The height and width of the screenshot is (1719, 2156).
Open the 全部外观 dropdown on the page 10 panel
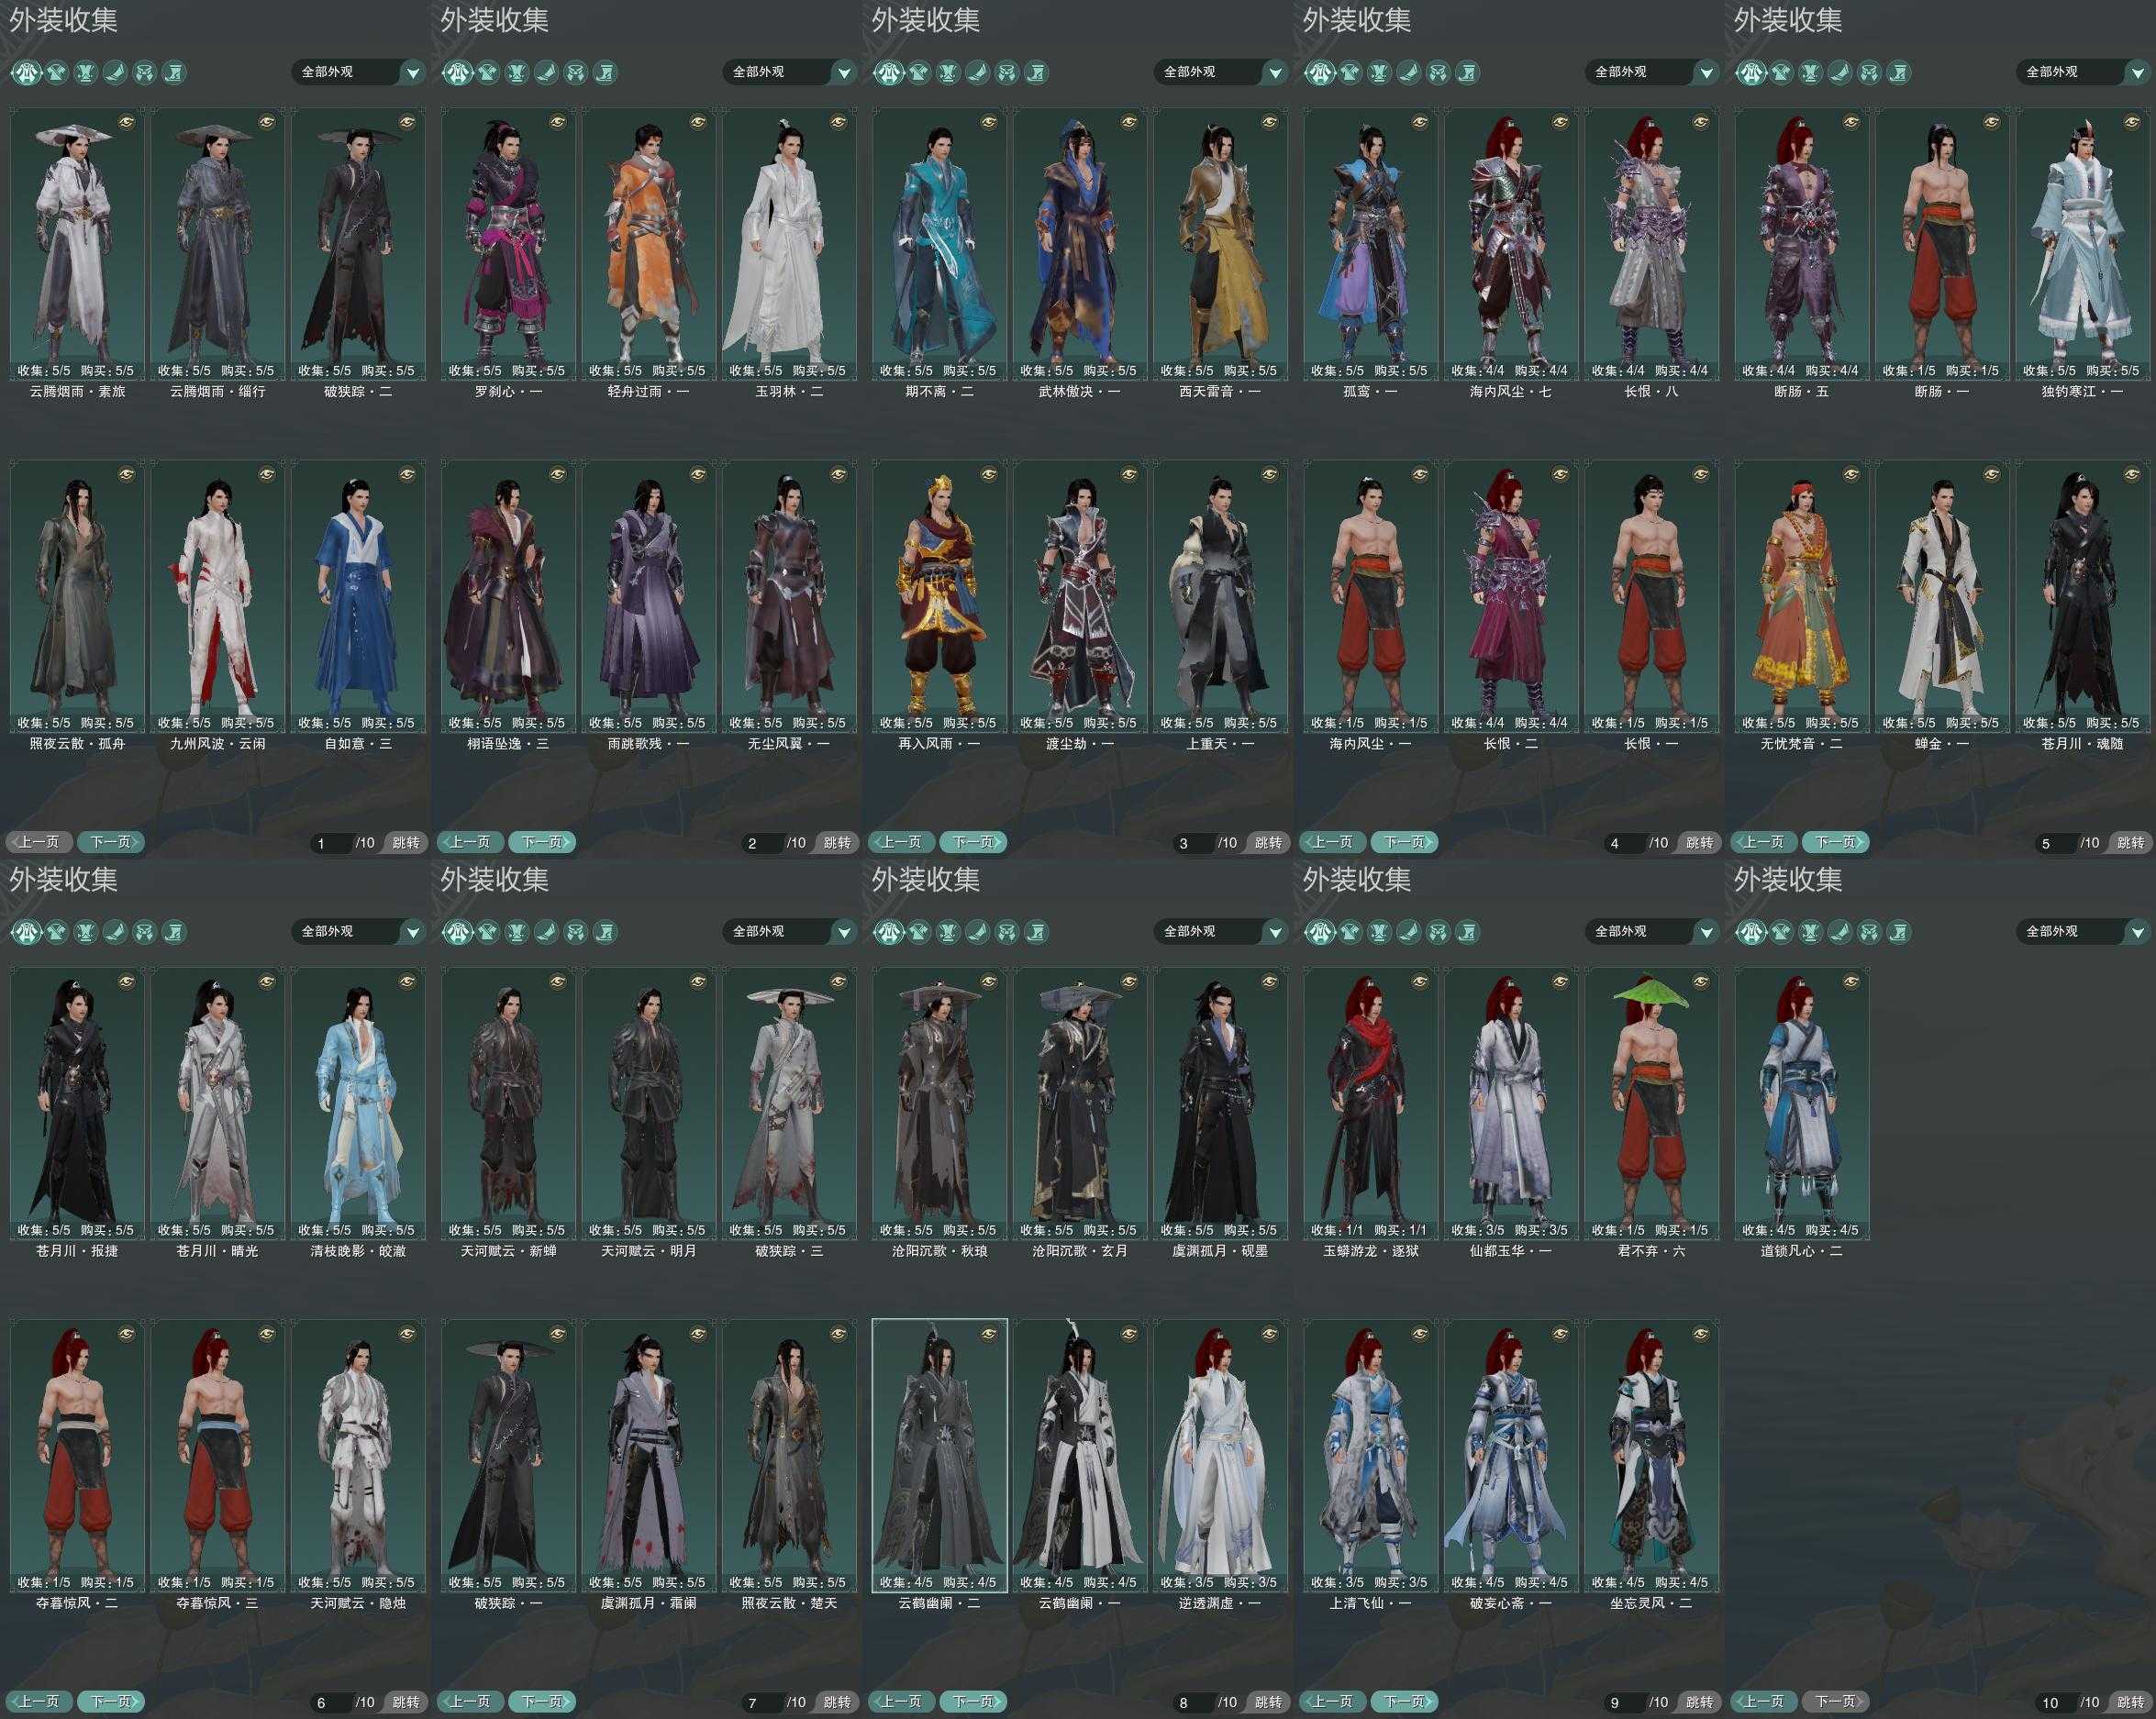(x=2083, y=931)
